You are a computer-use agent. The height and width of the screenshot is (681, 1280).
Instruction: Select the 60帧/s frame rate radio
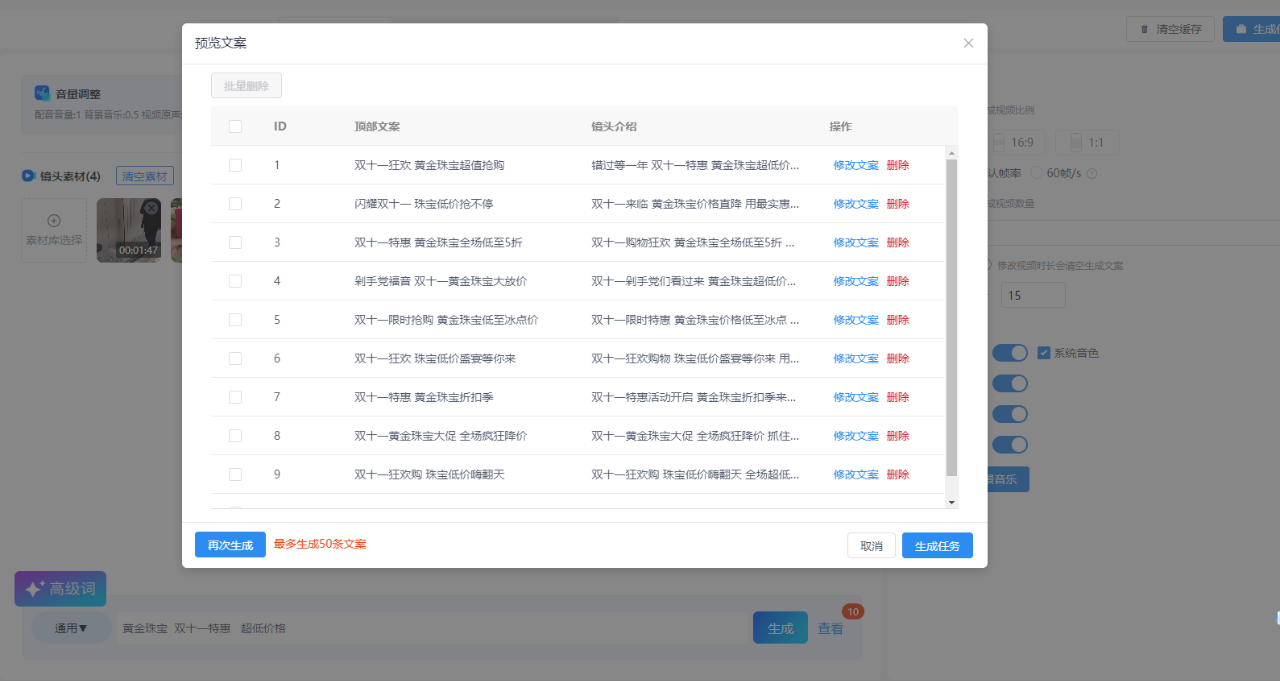(x=1037, y=173)
